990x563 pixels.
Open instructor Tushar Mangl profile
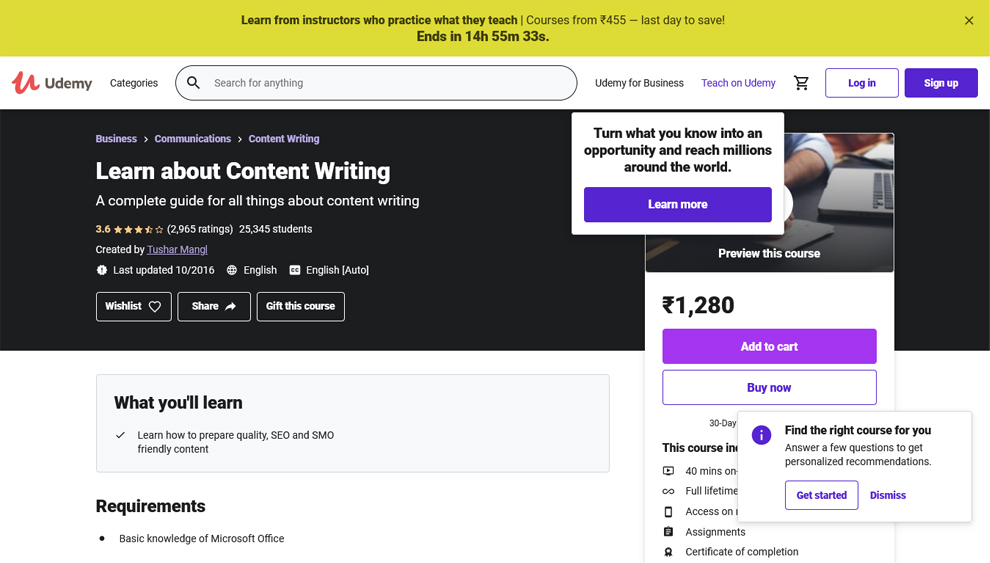coord(177,249)
